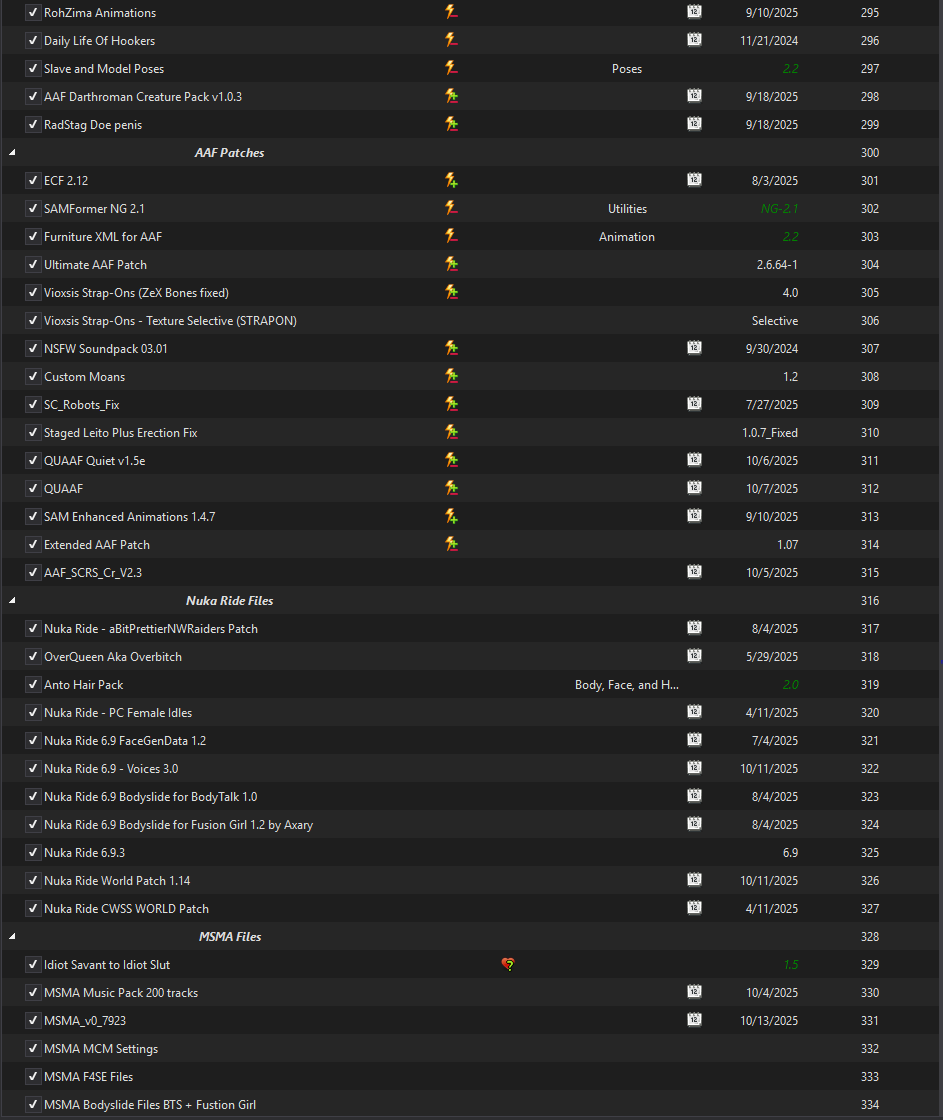Click the calendar icon on the RohZima Animations row

pyautogui.click(x=694, y=11)
